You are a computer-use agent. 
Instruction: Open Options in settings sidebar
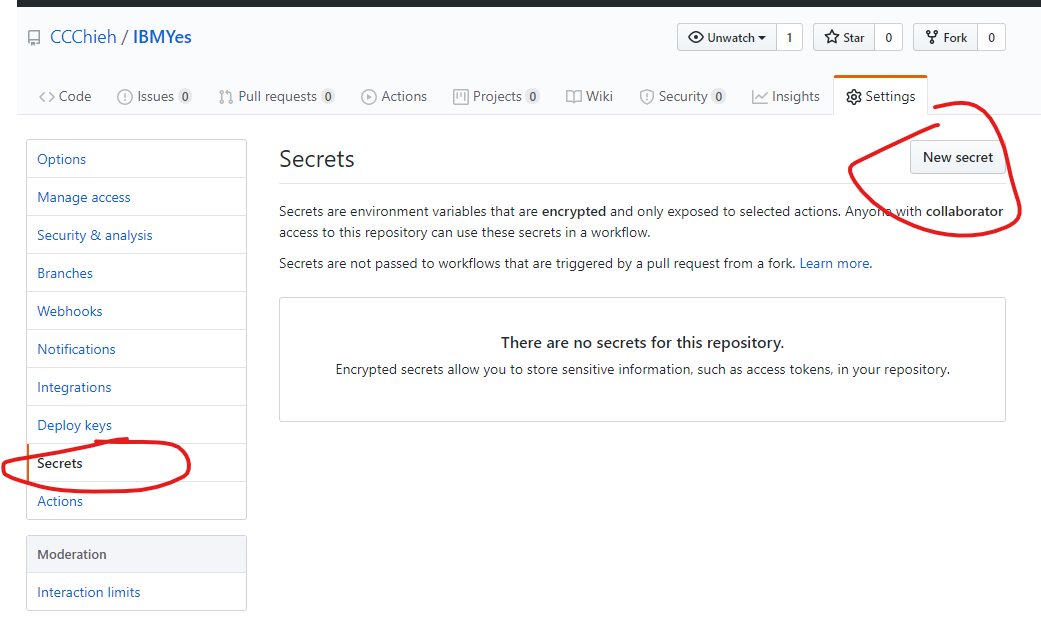[x=136, y=159]
